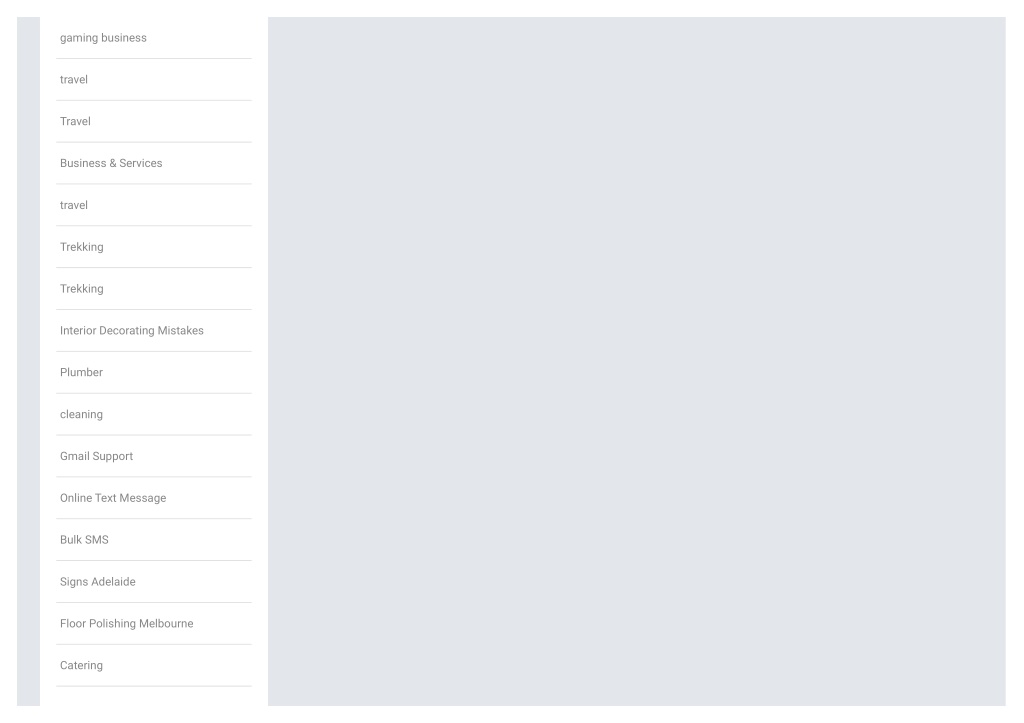Image resolution: width=1024 pixels, height=723 pixels.
Task: Open the gaming business link
Action: [103, 38]
